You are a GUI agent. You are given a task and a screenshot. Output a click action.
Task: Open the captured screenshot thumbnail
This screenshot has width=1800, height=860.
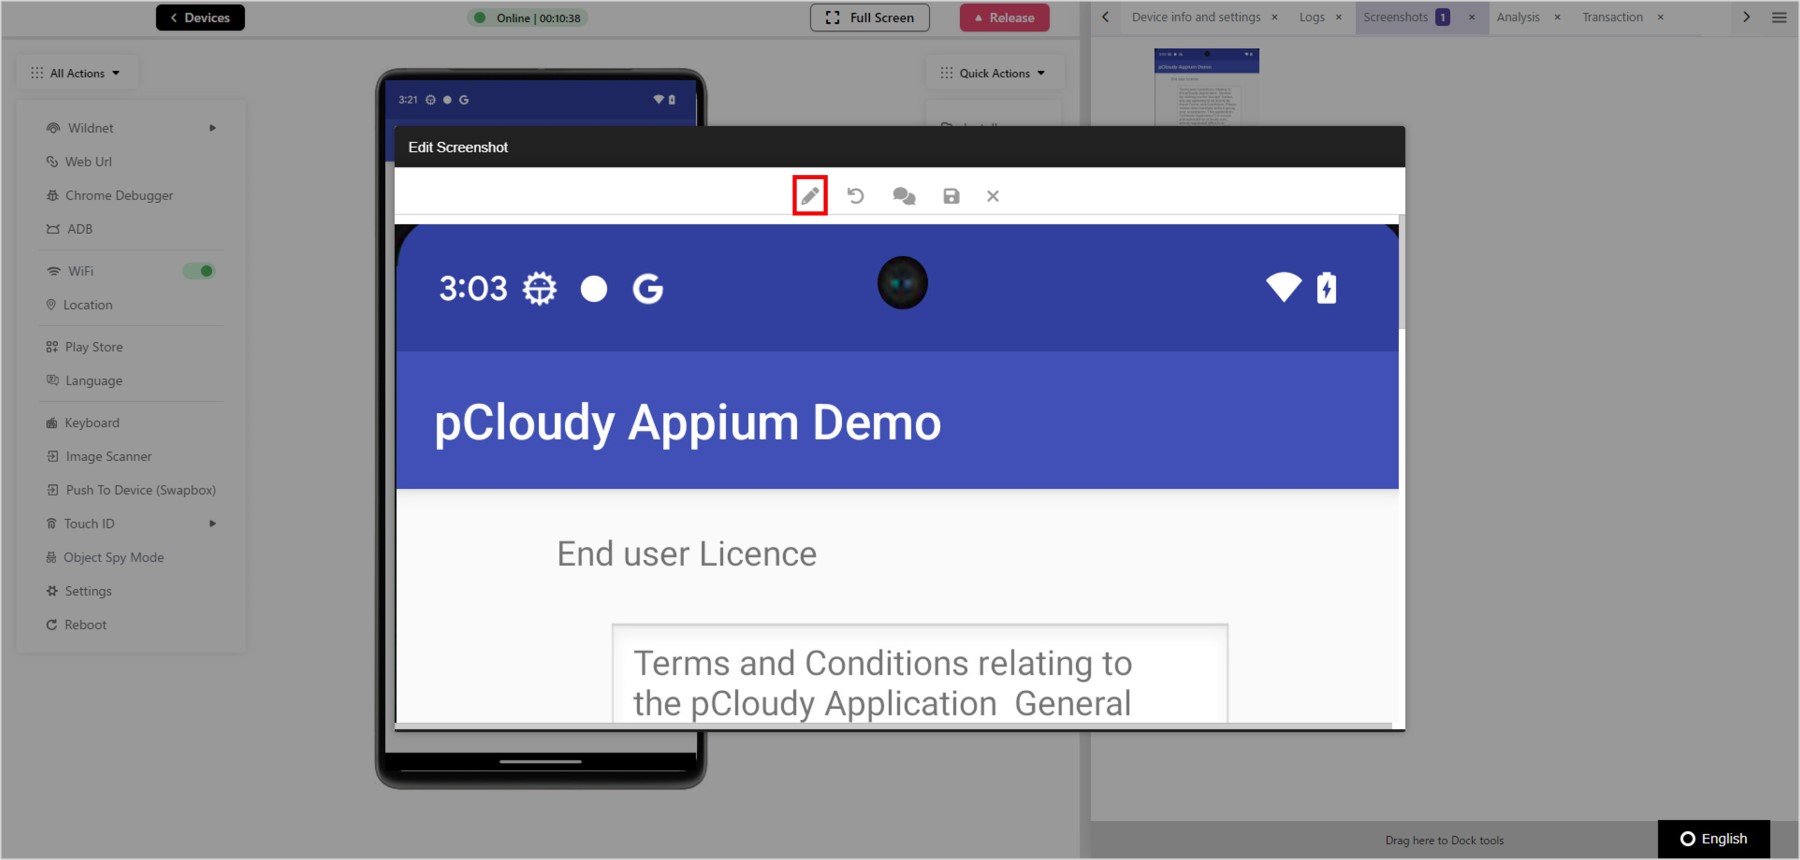[x=1206, y=86]
